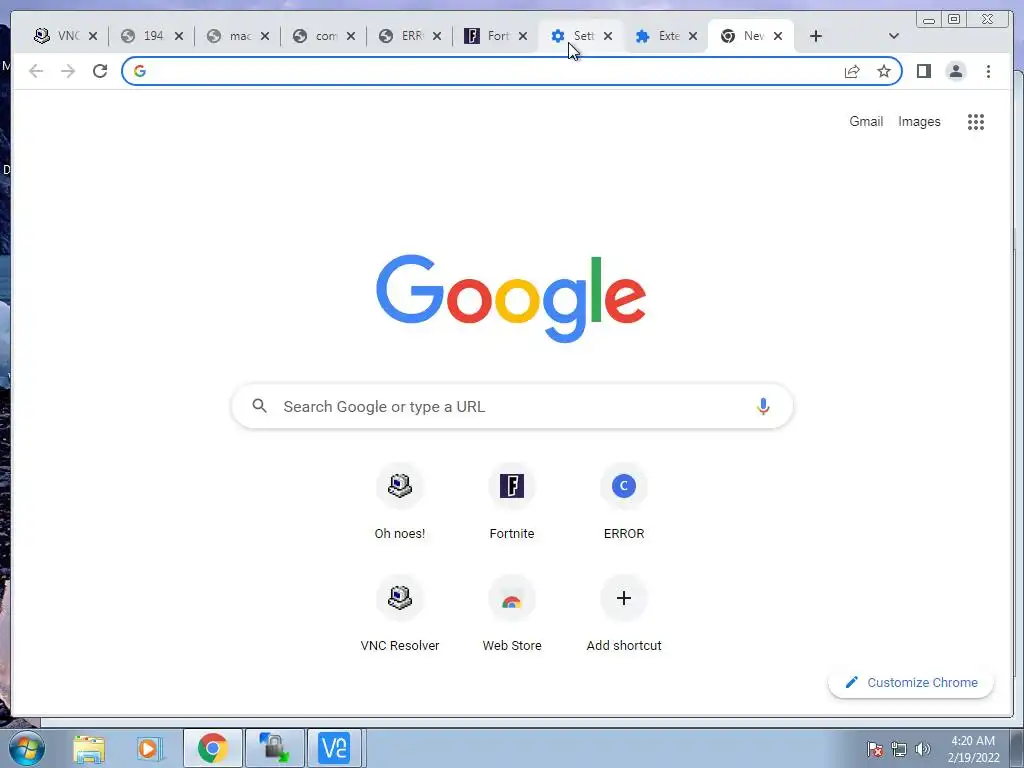The height and width of the screenshot is (768, 1024).
Task: Click Chrome icon in taskbar
Action: point(212,748)
